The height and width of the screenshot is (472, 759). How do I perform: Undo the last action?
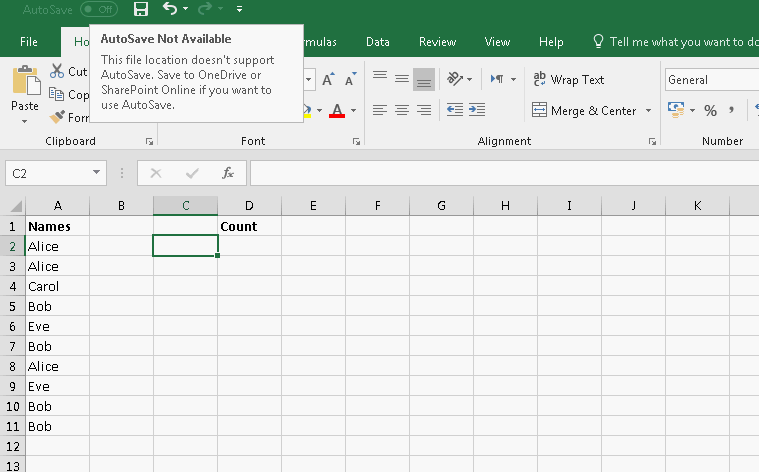click(169, 9)
